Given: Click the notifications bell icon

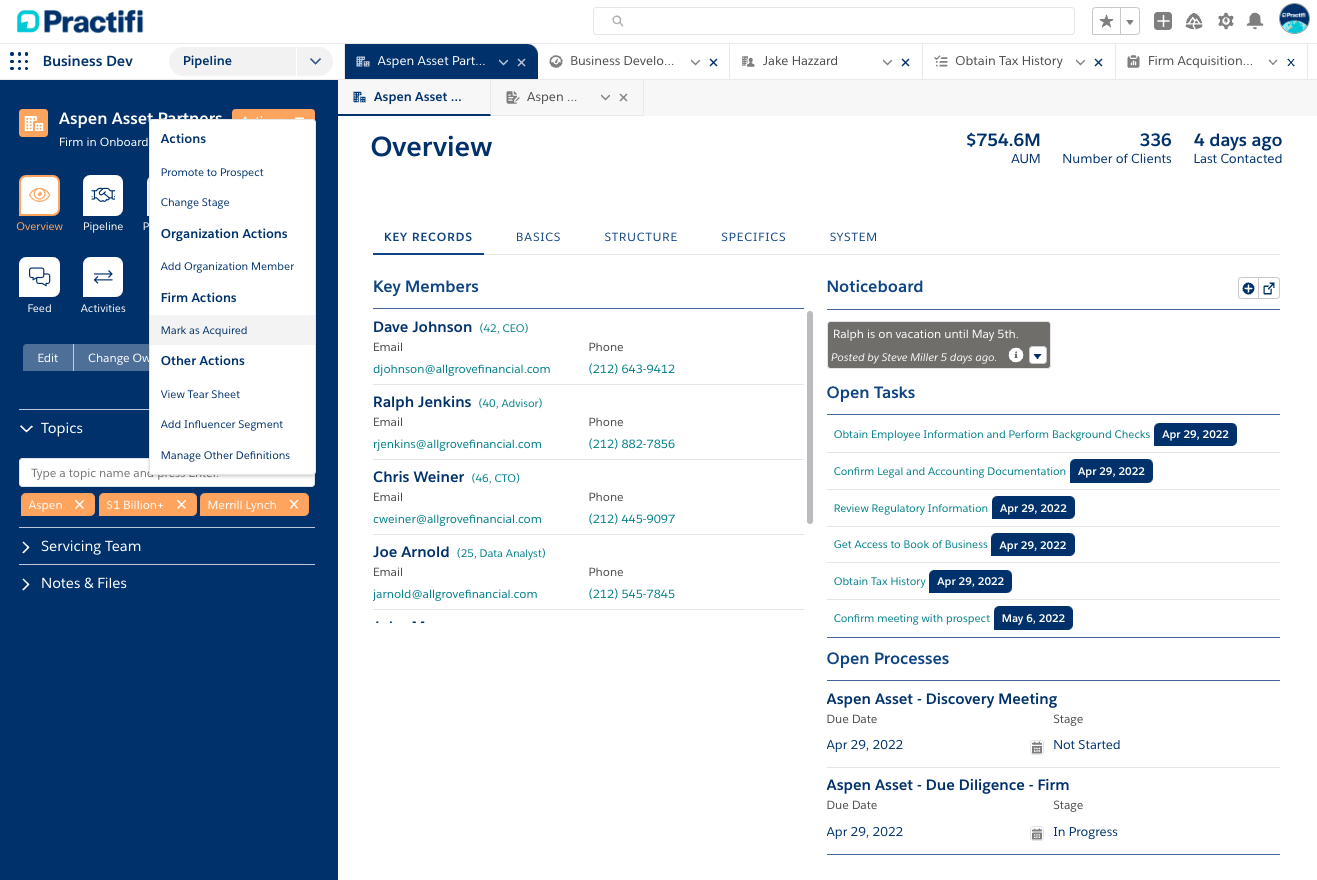Looking at the screenshot, I should click(x=1255, y=21).
